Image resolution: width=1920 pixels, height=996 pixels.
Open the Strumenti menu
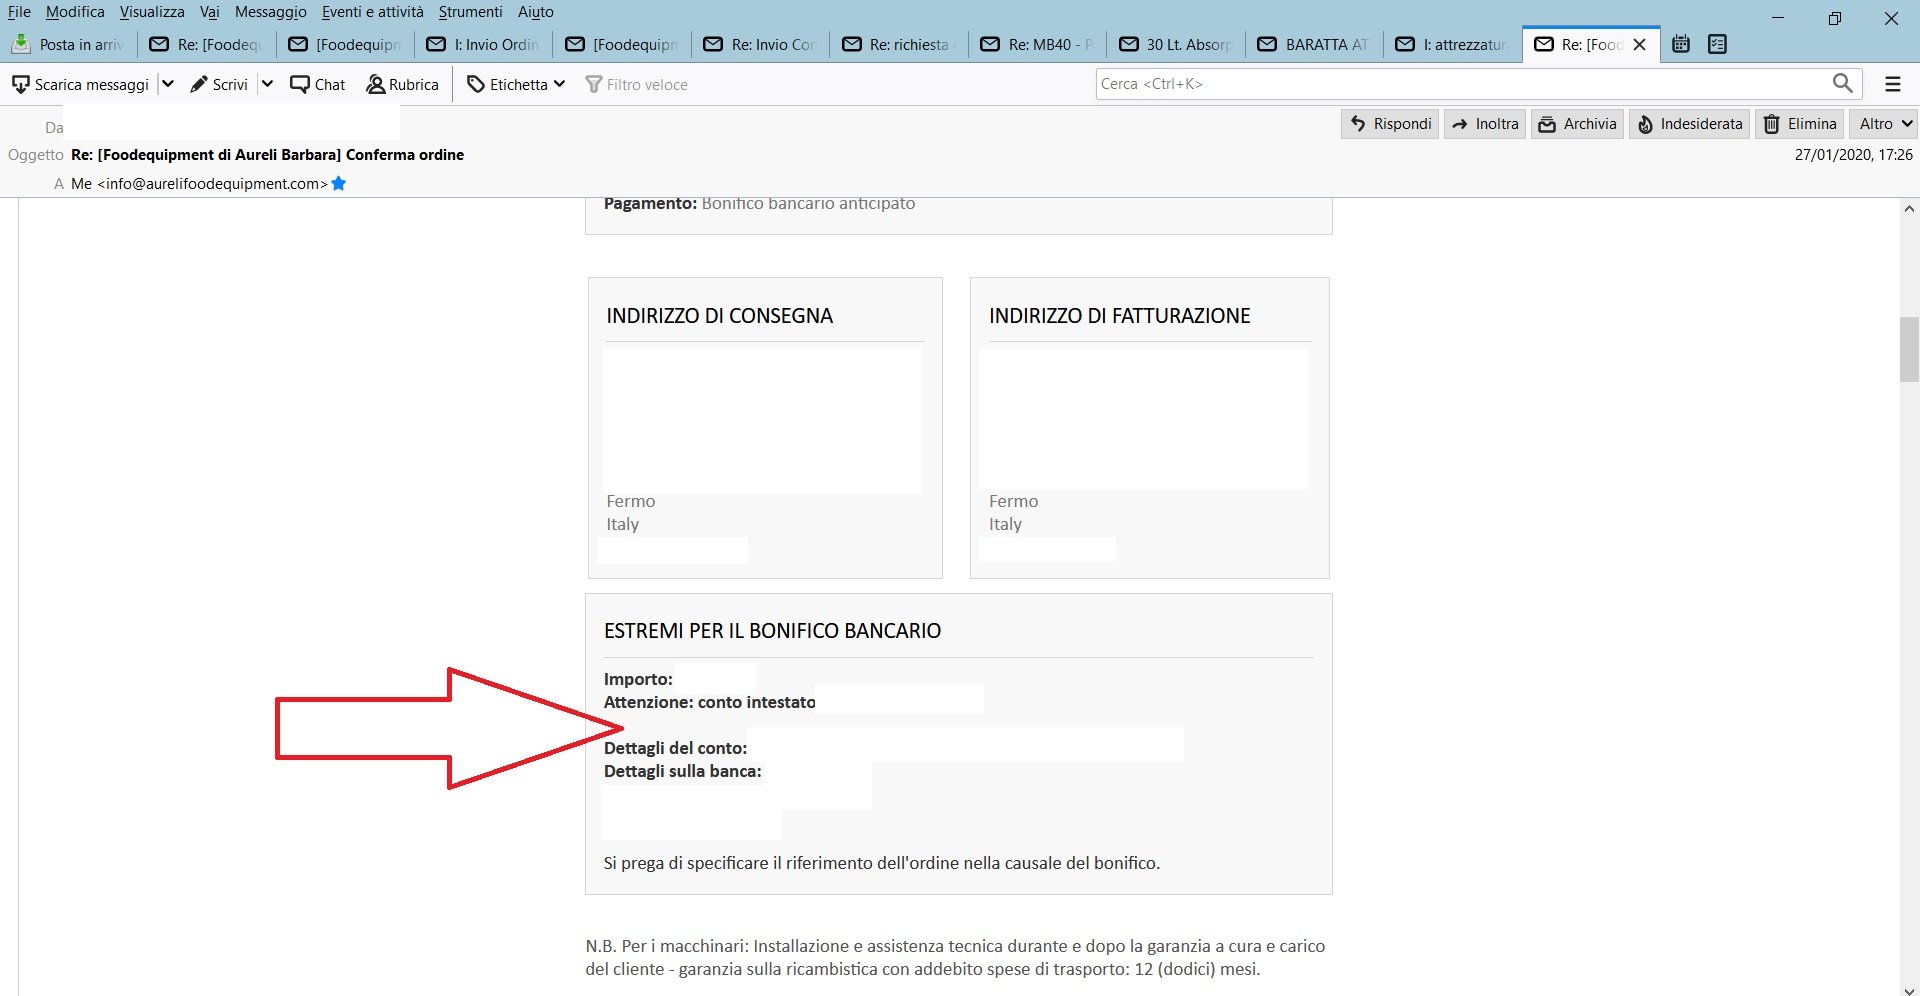point(470,12)
